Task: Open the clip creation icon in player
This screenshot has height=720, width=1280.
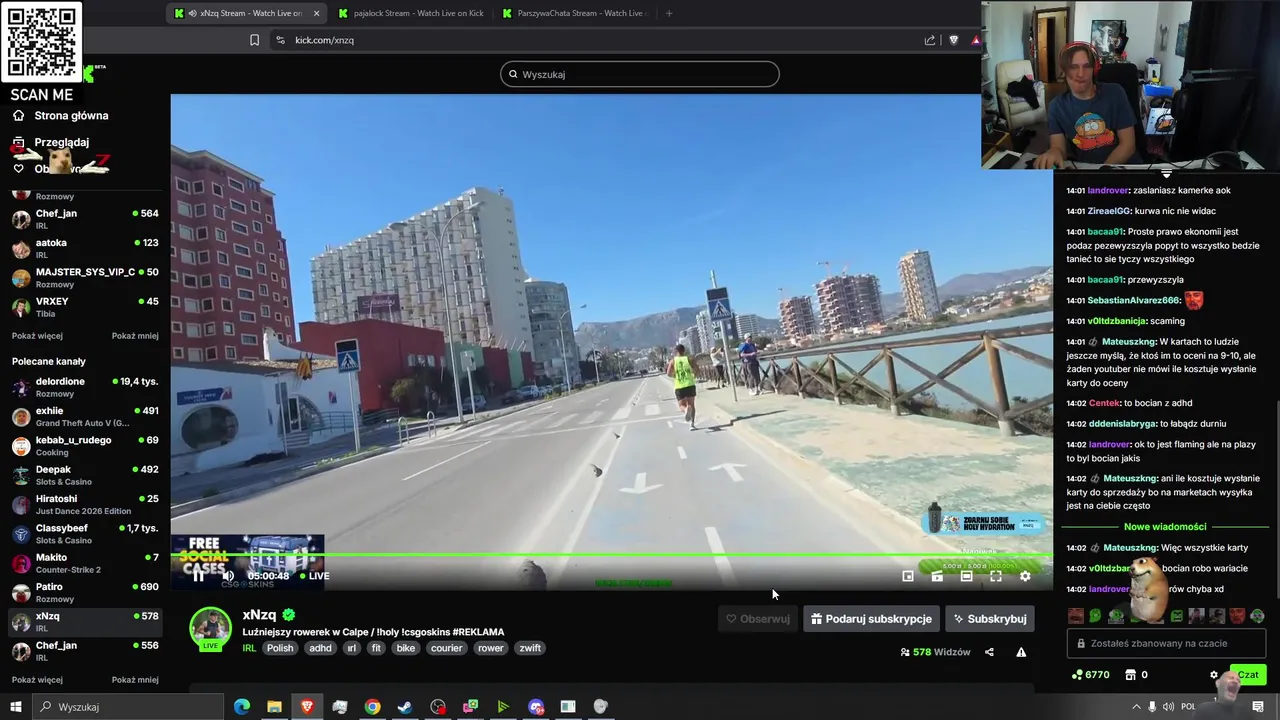Action: click(937, 576)
